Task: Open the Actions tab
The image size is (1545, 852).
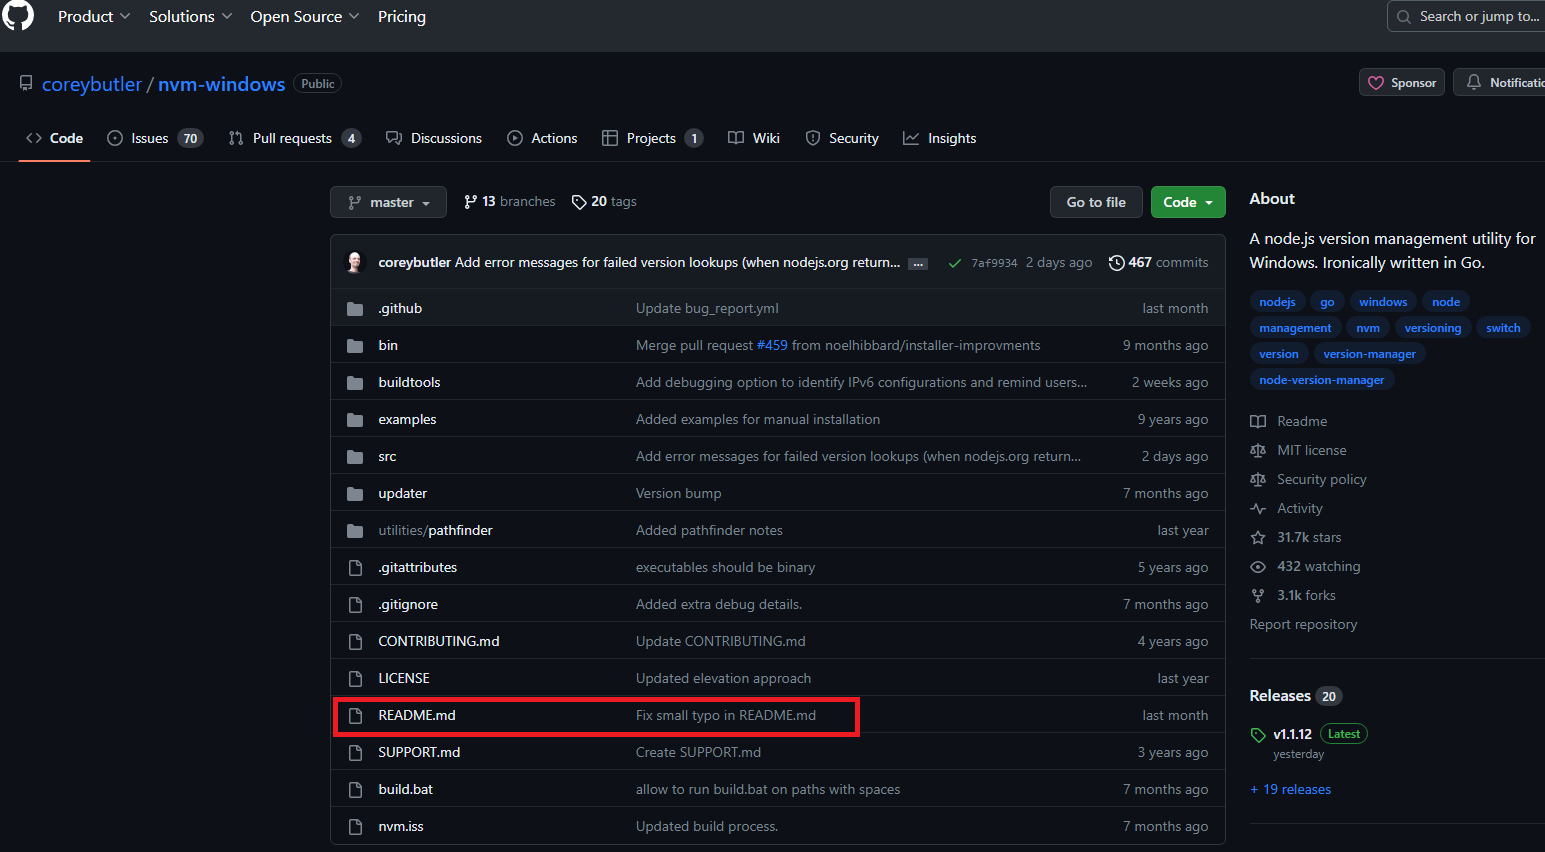Action: [x=542, y=139]
